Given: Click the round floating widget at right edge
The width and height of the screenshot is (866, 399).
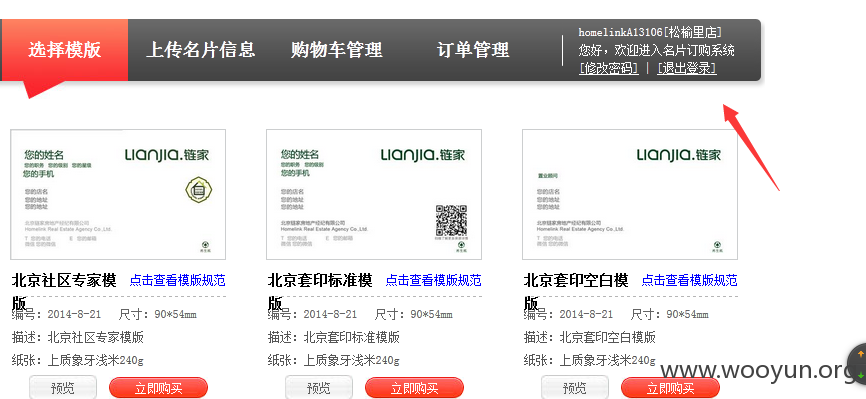Looking at the screenshot, I should pos(858,364).
